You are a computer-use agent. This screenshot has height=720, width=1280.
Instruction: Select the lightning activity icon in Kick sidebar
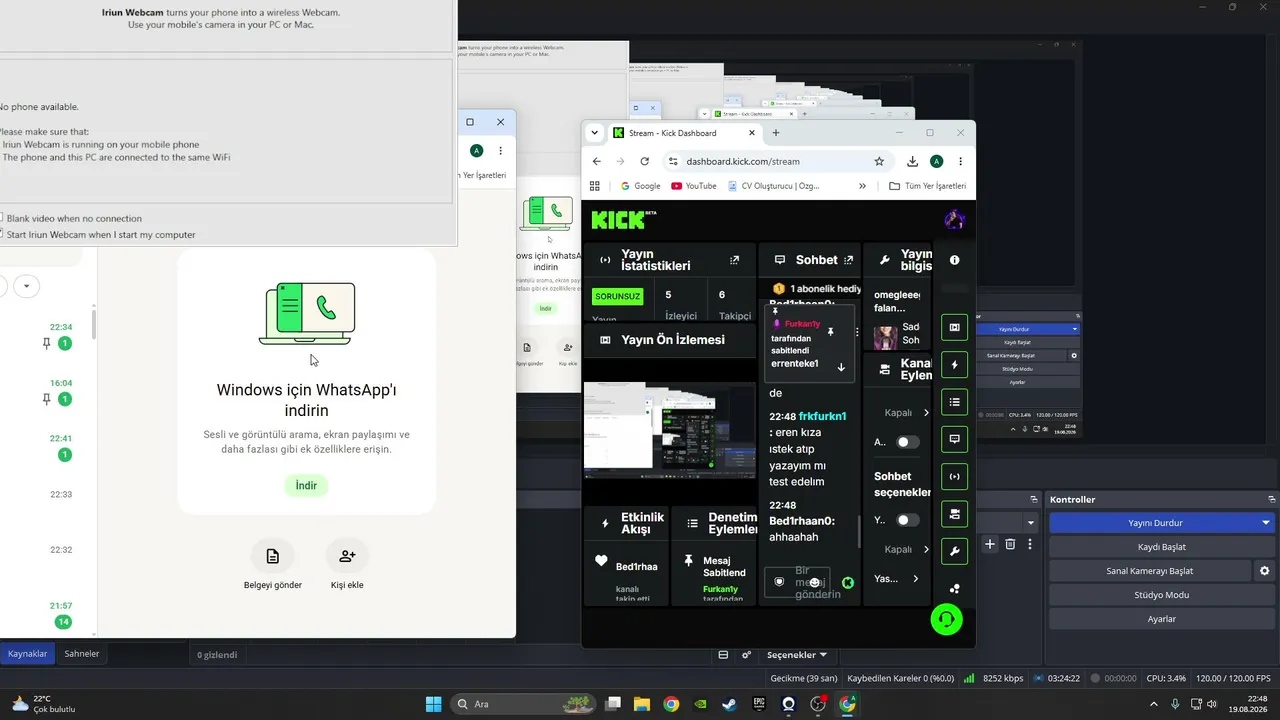pos(954,365)
